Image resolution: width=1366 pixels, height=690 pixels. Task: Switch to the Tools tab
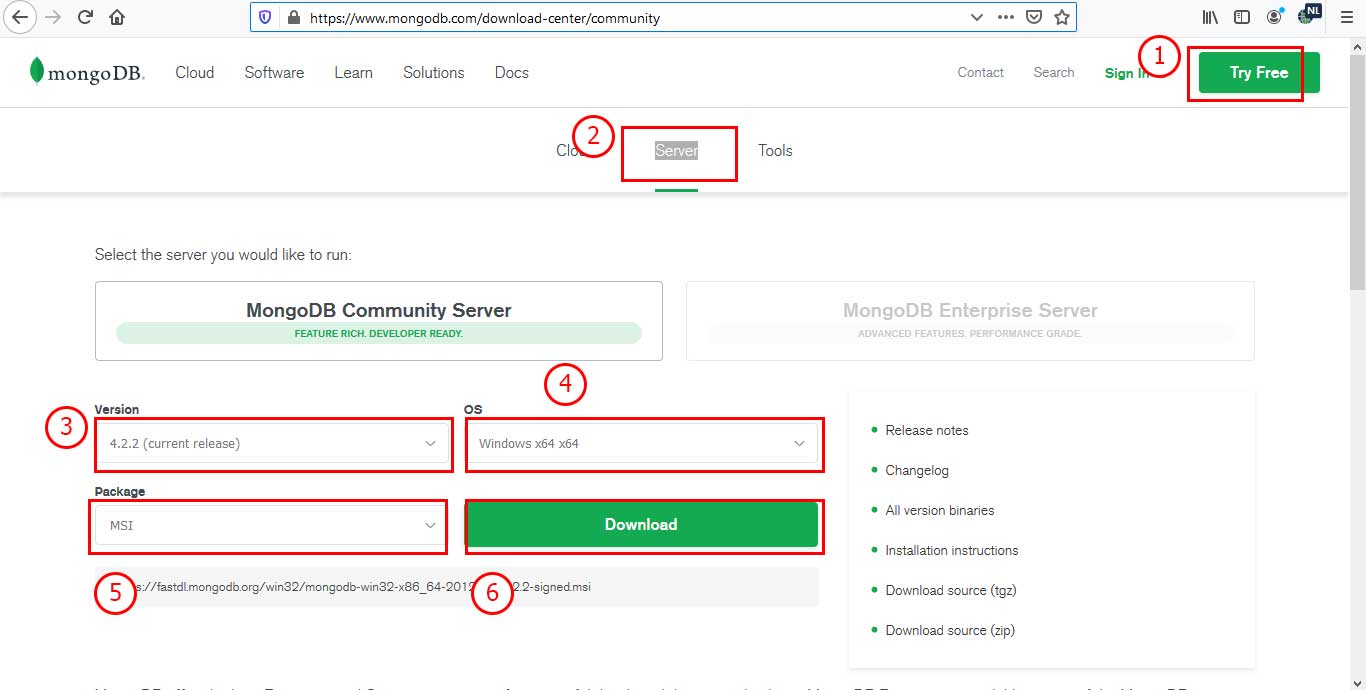(775, 150)
